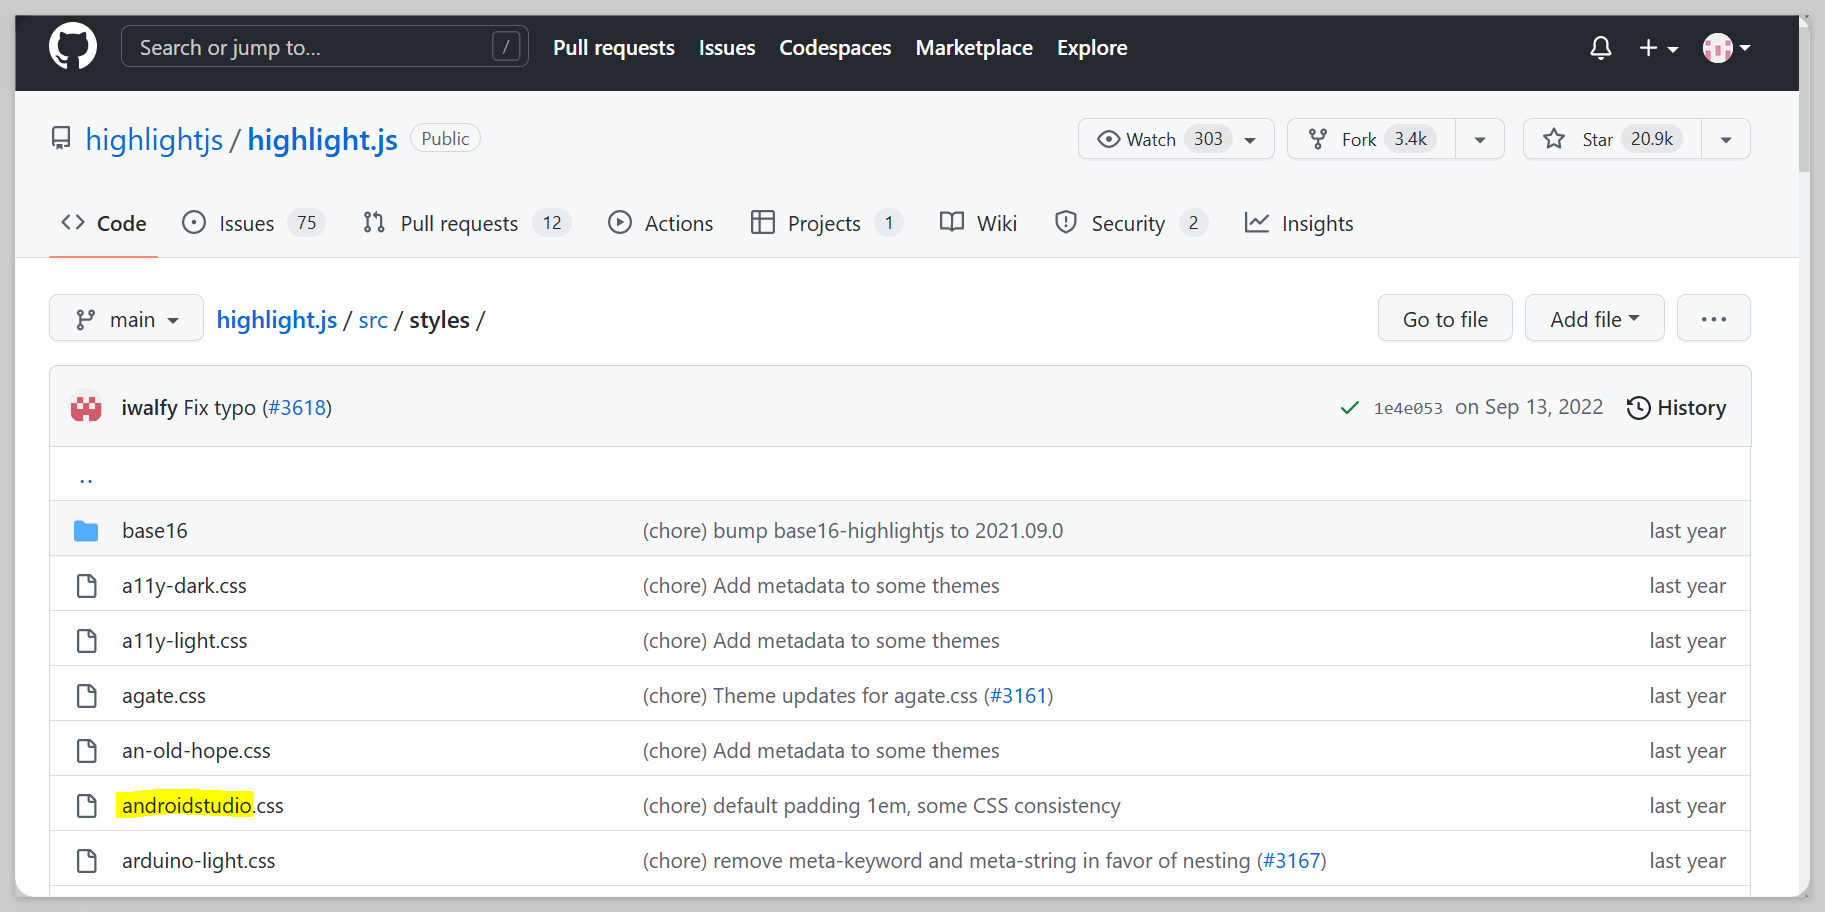Click the file icon for a11y-light.css
This screenshot has width=1825, height=912.
pos(87,641)
